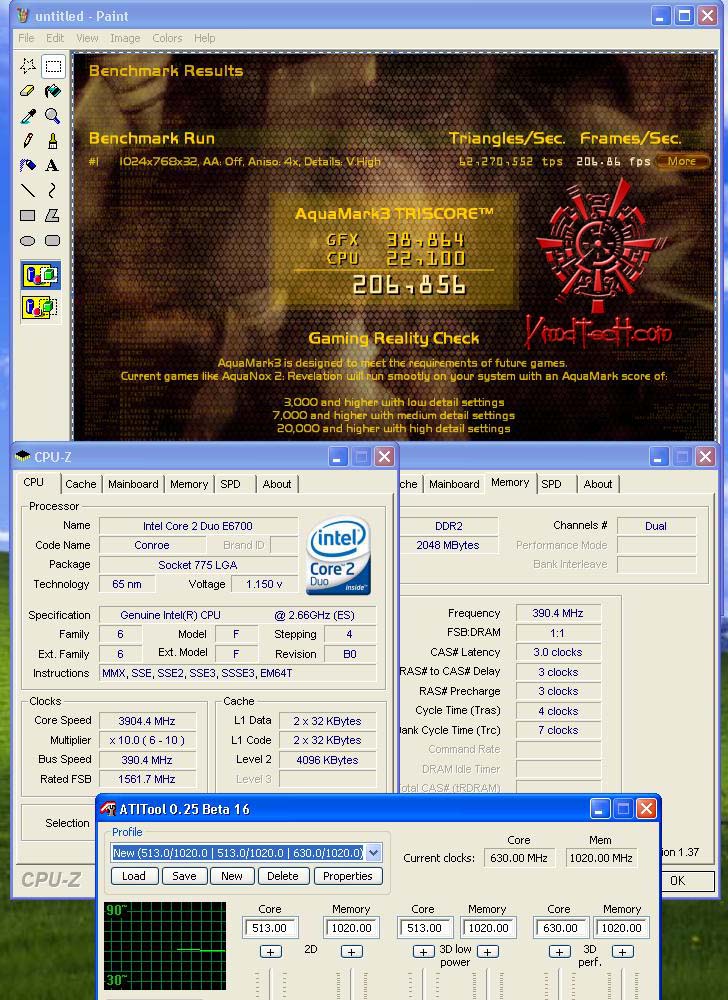
Task: Select the Curve tool in Paint
Action: (53, 190)
